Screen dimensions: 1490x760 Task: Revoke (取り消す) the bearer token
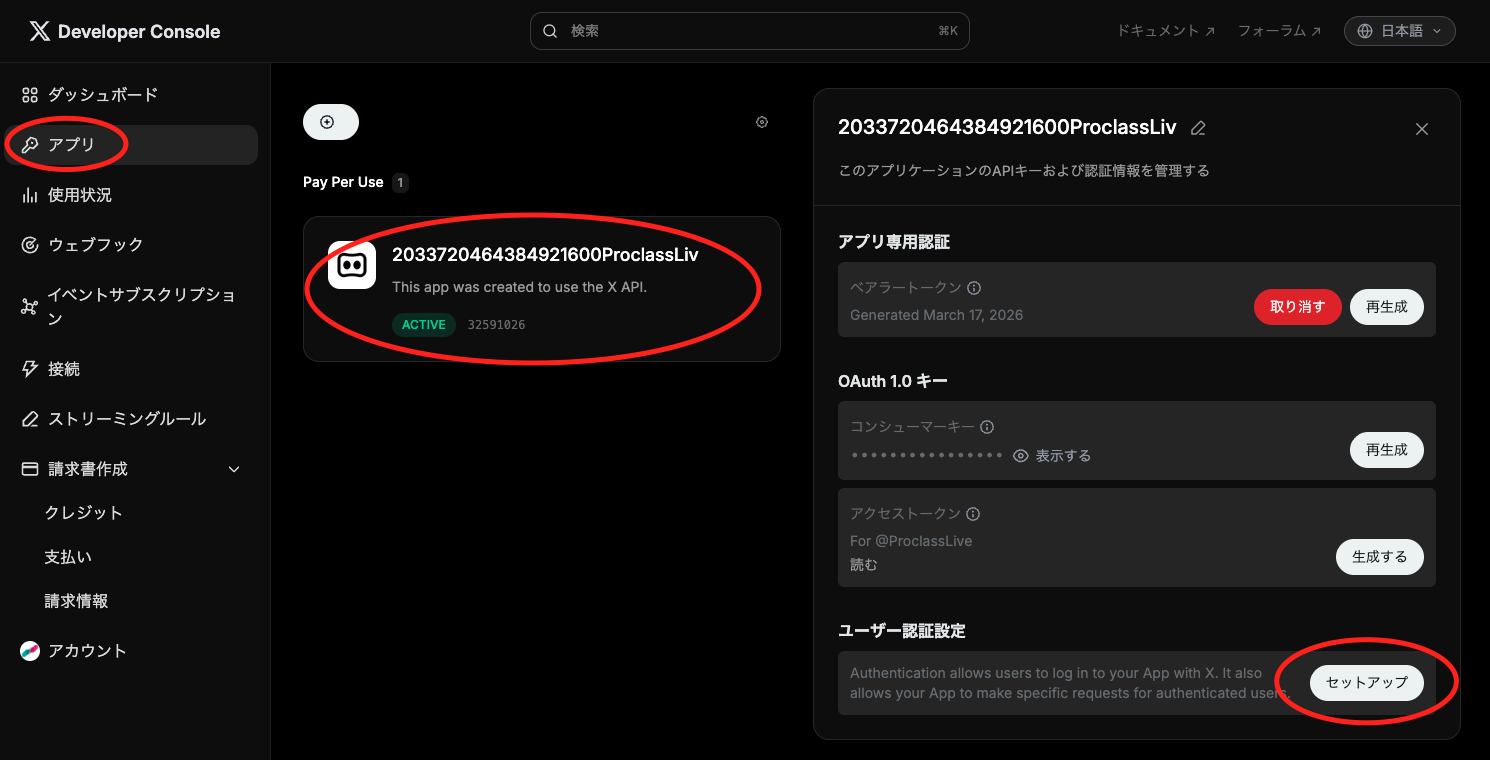point(1298,307)
